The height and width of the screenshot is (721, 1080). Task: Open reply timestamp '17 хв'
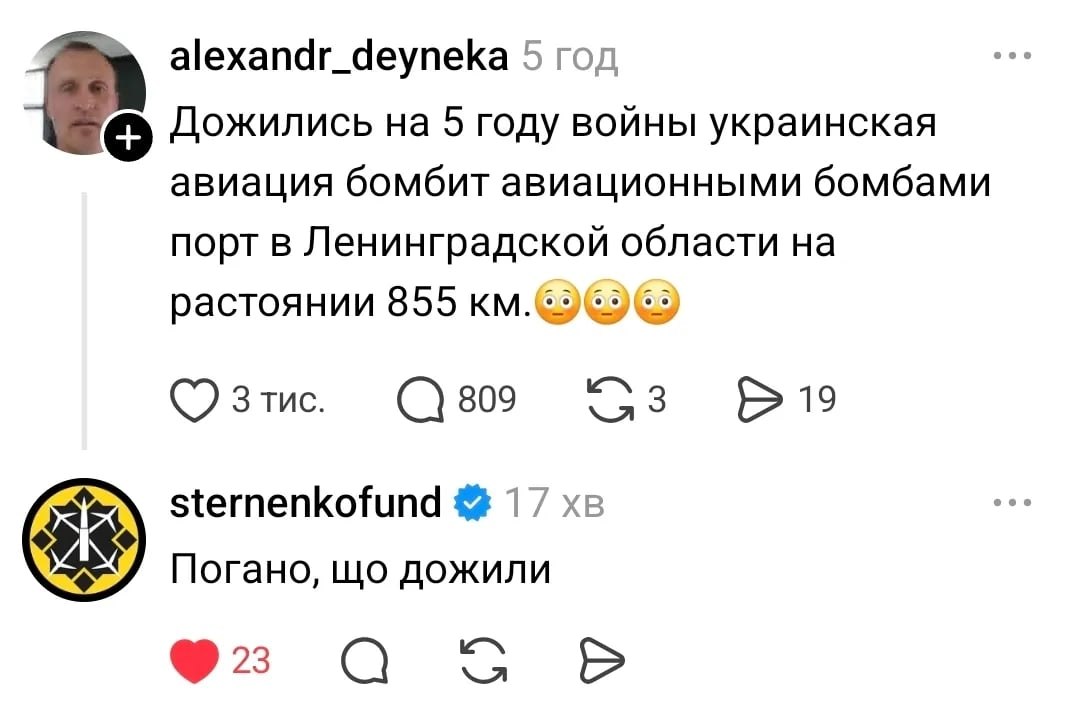pos(555,503)
